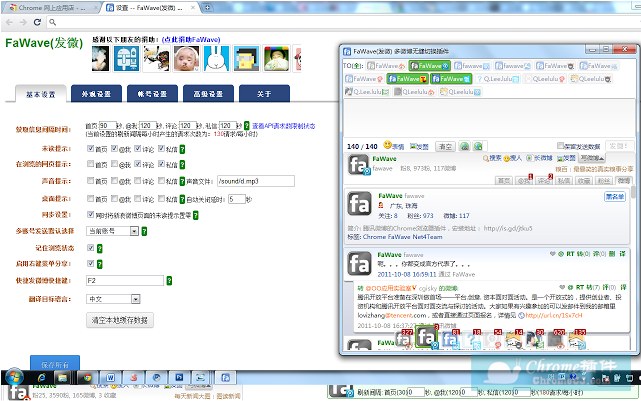Image resolution: width=641 pixels, height=401 pixels.
Task: Toggle right-click menu share checkbox
Action: 90,264
